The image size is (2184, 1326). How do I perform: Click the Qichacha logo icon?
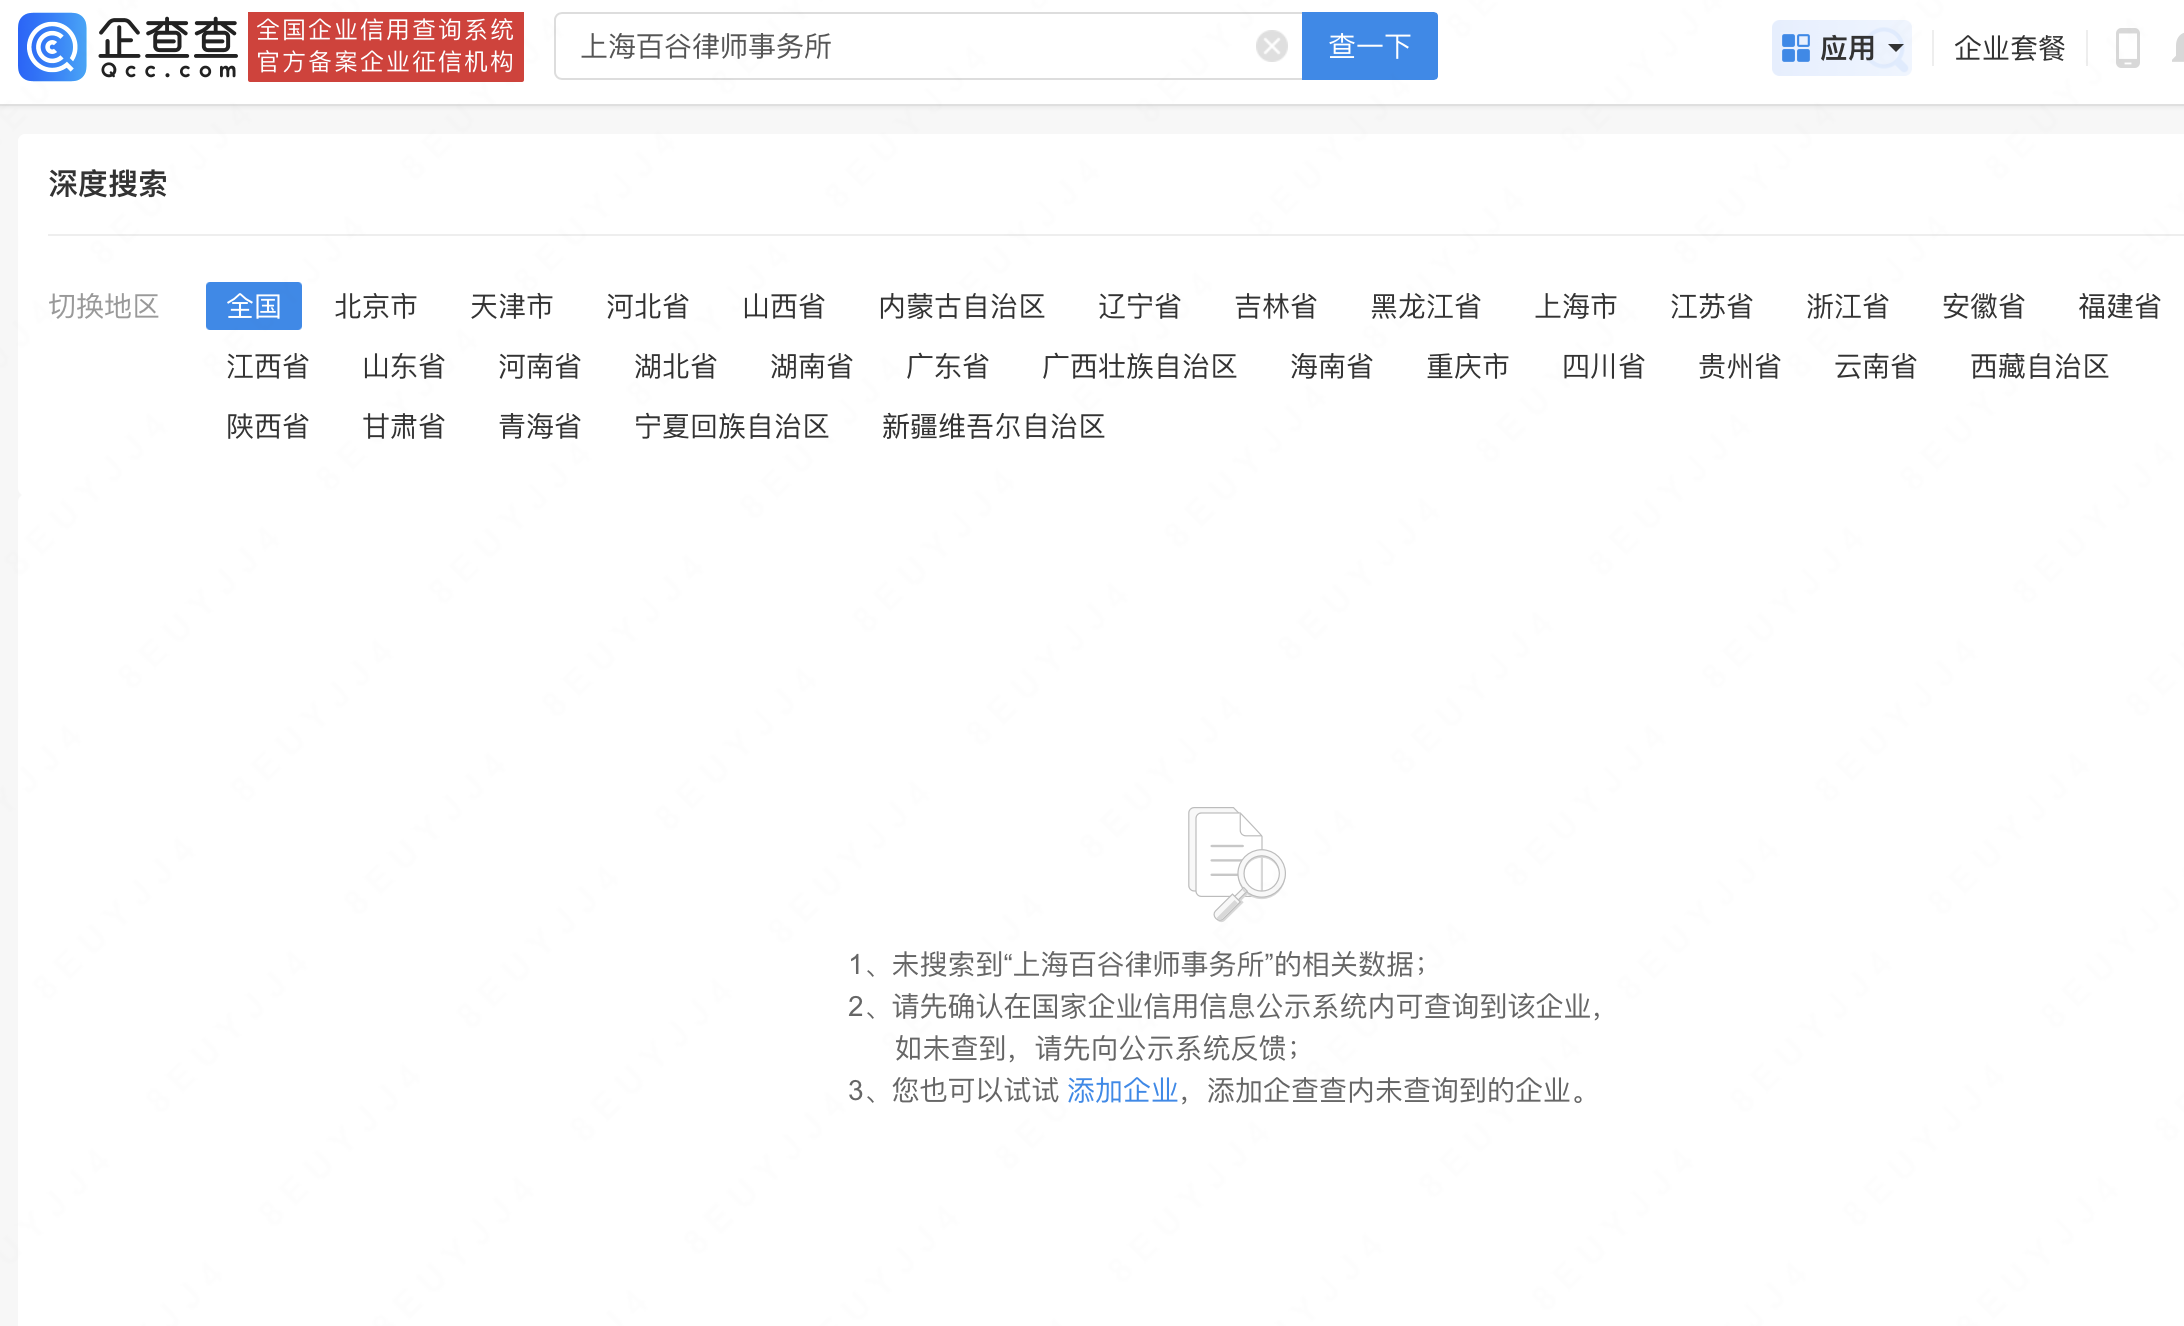pyautogui.click(x=52, y=47)
